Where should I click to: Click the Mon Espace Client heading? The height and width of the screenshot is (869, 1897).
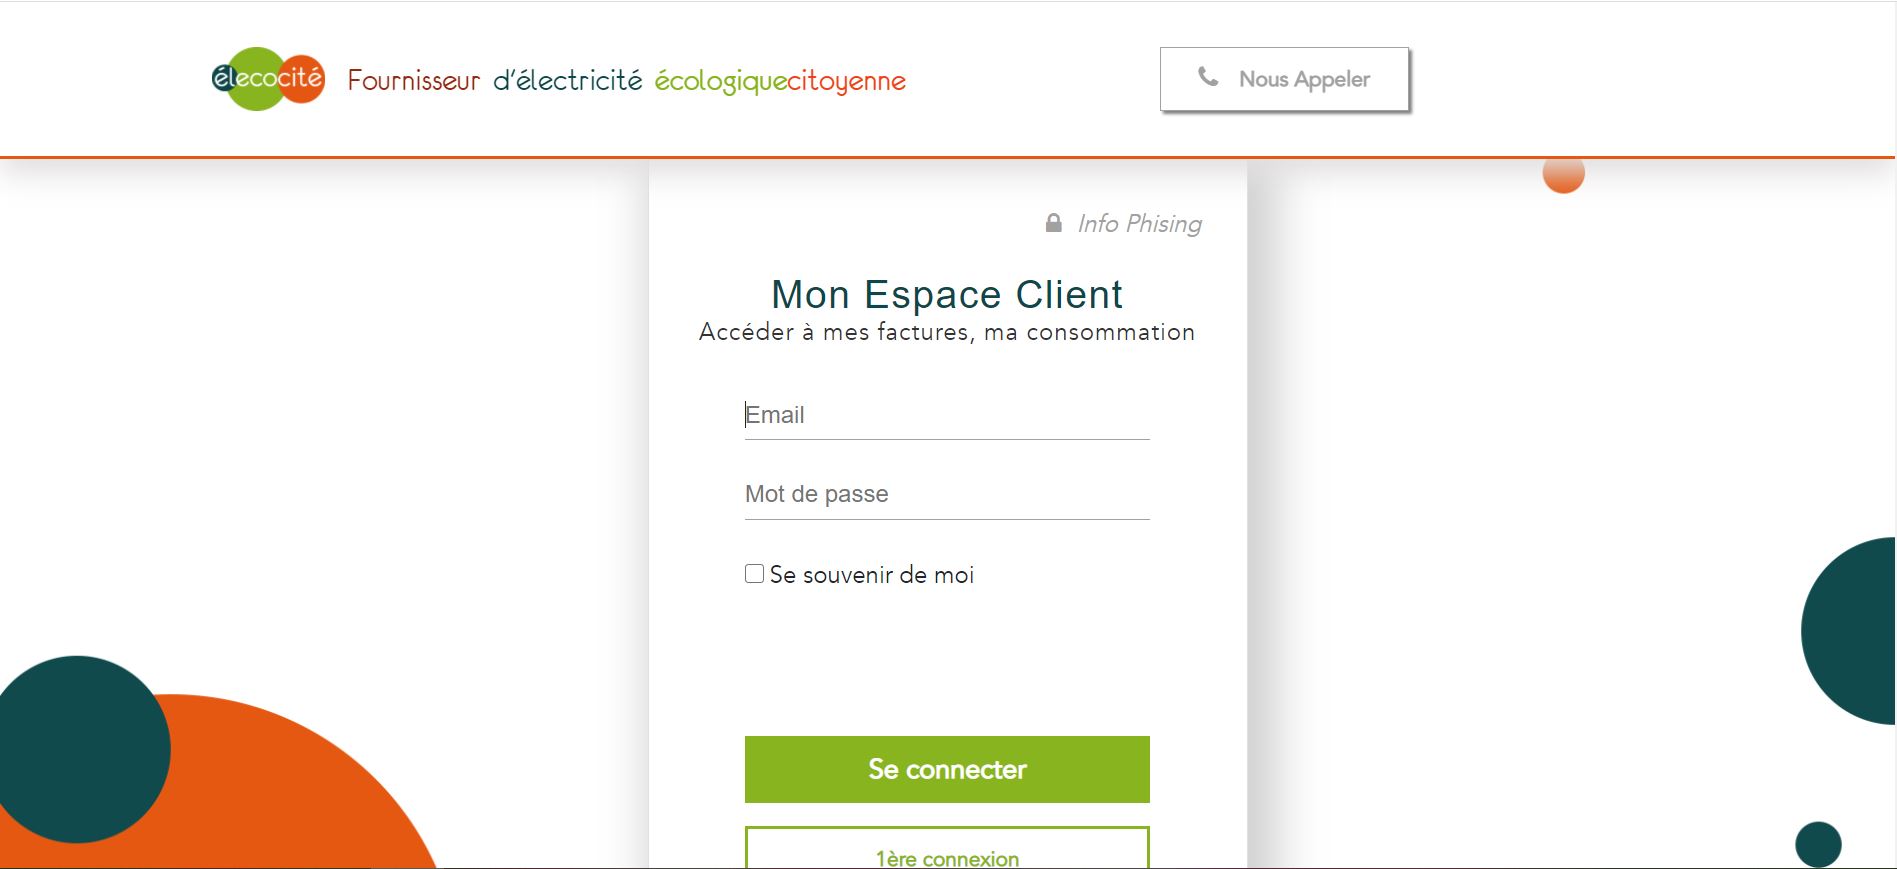(947, 294)
